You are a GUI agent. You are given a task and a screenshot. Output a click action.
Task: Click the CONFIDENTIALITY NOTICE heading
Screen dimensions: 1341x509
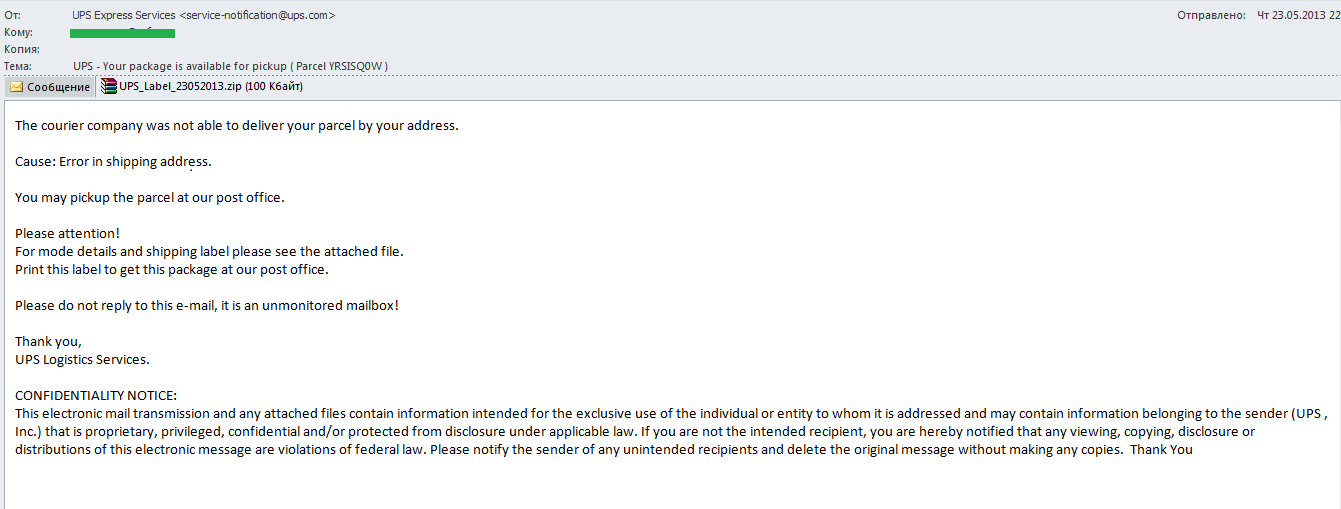click(x=96, y=395)
